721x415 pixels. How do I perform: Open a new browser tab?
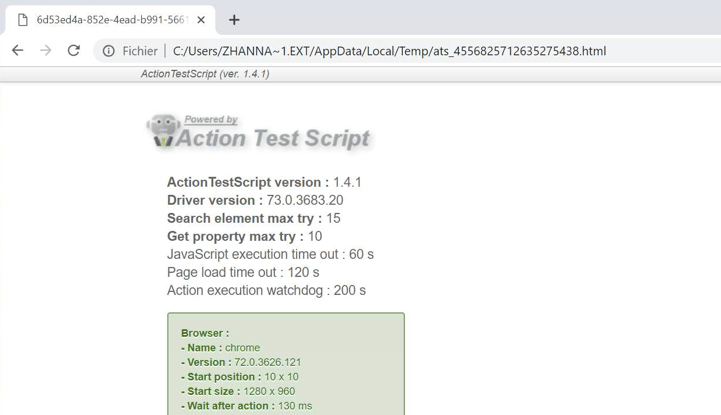coord(234,20)
